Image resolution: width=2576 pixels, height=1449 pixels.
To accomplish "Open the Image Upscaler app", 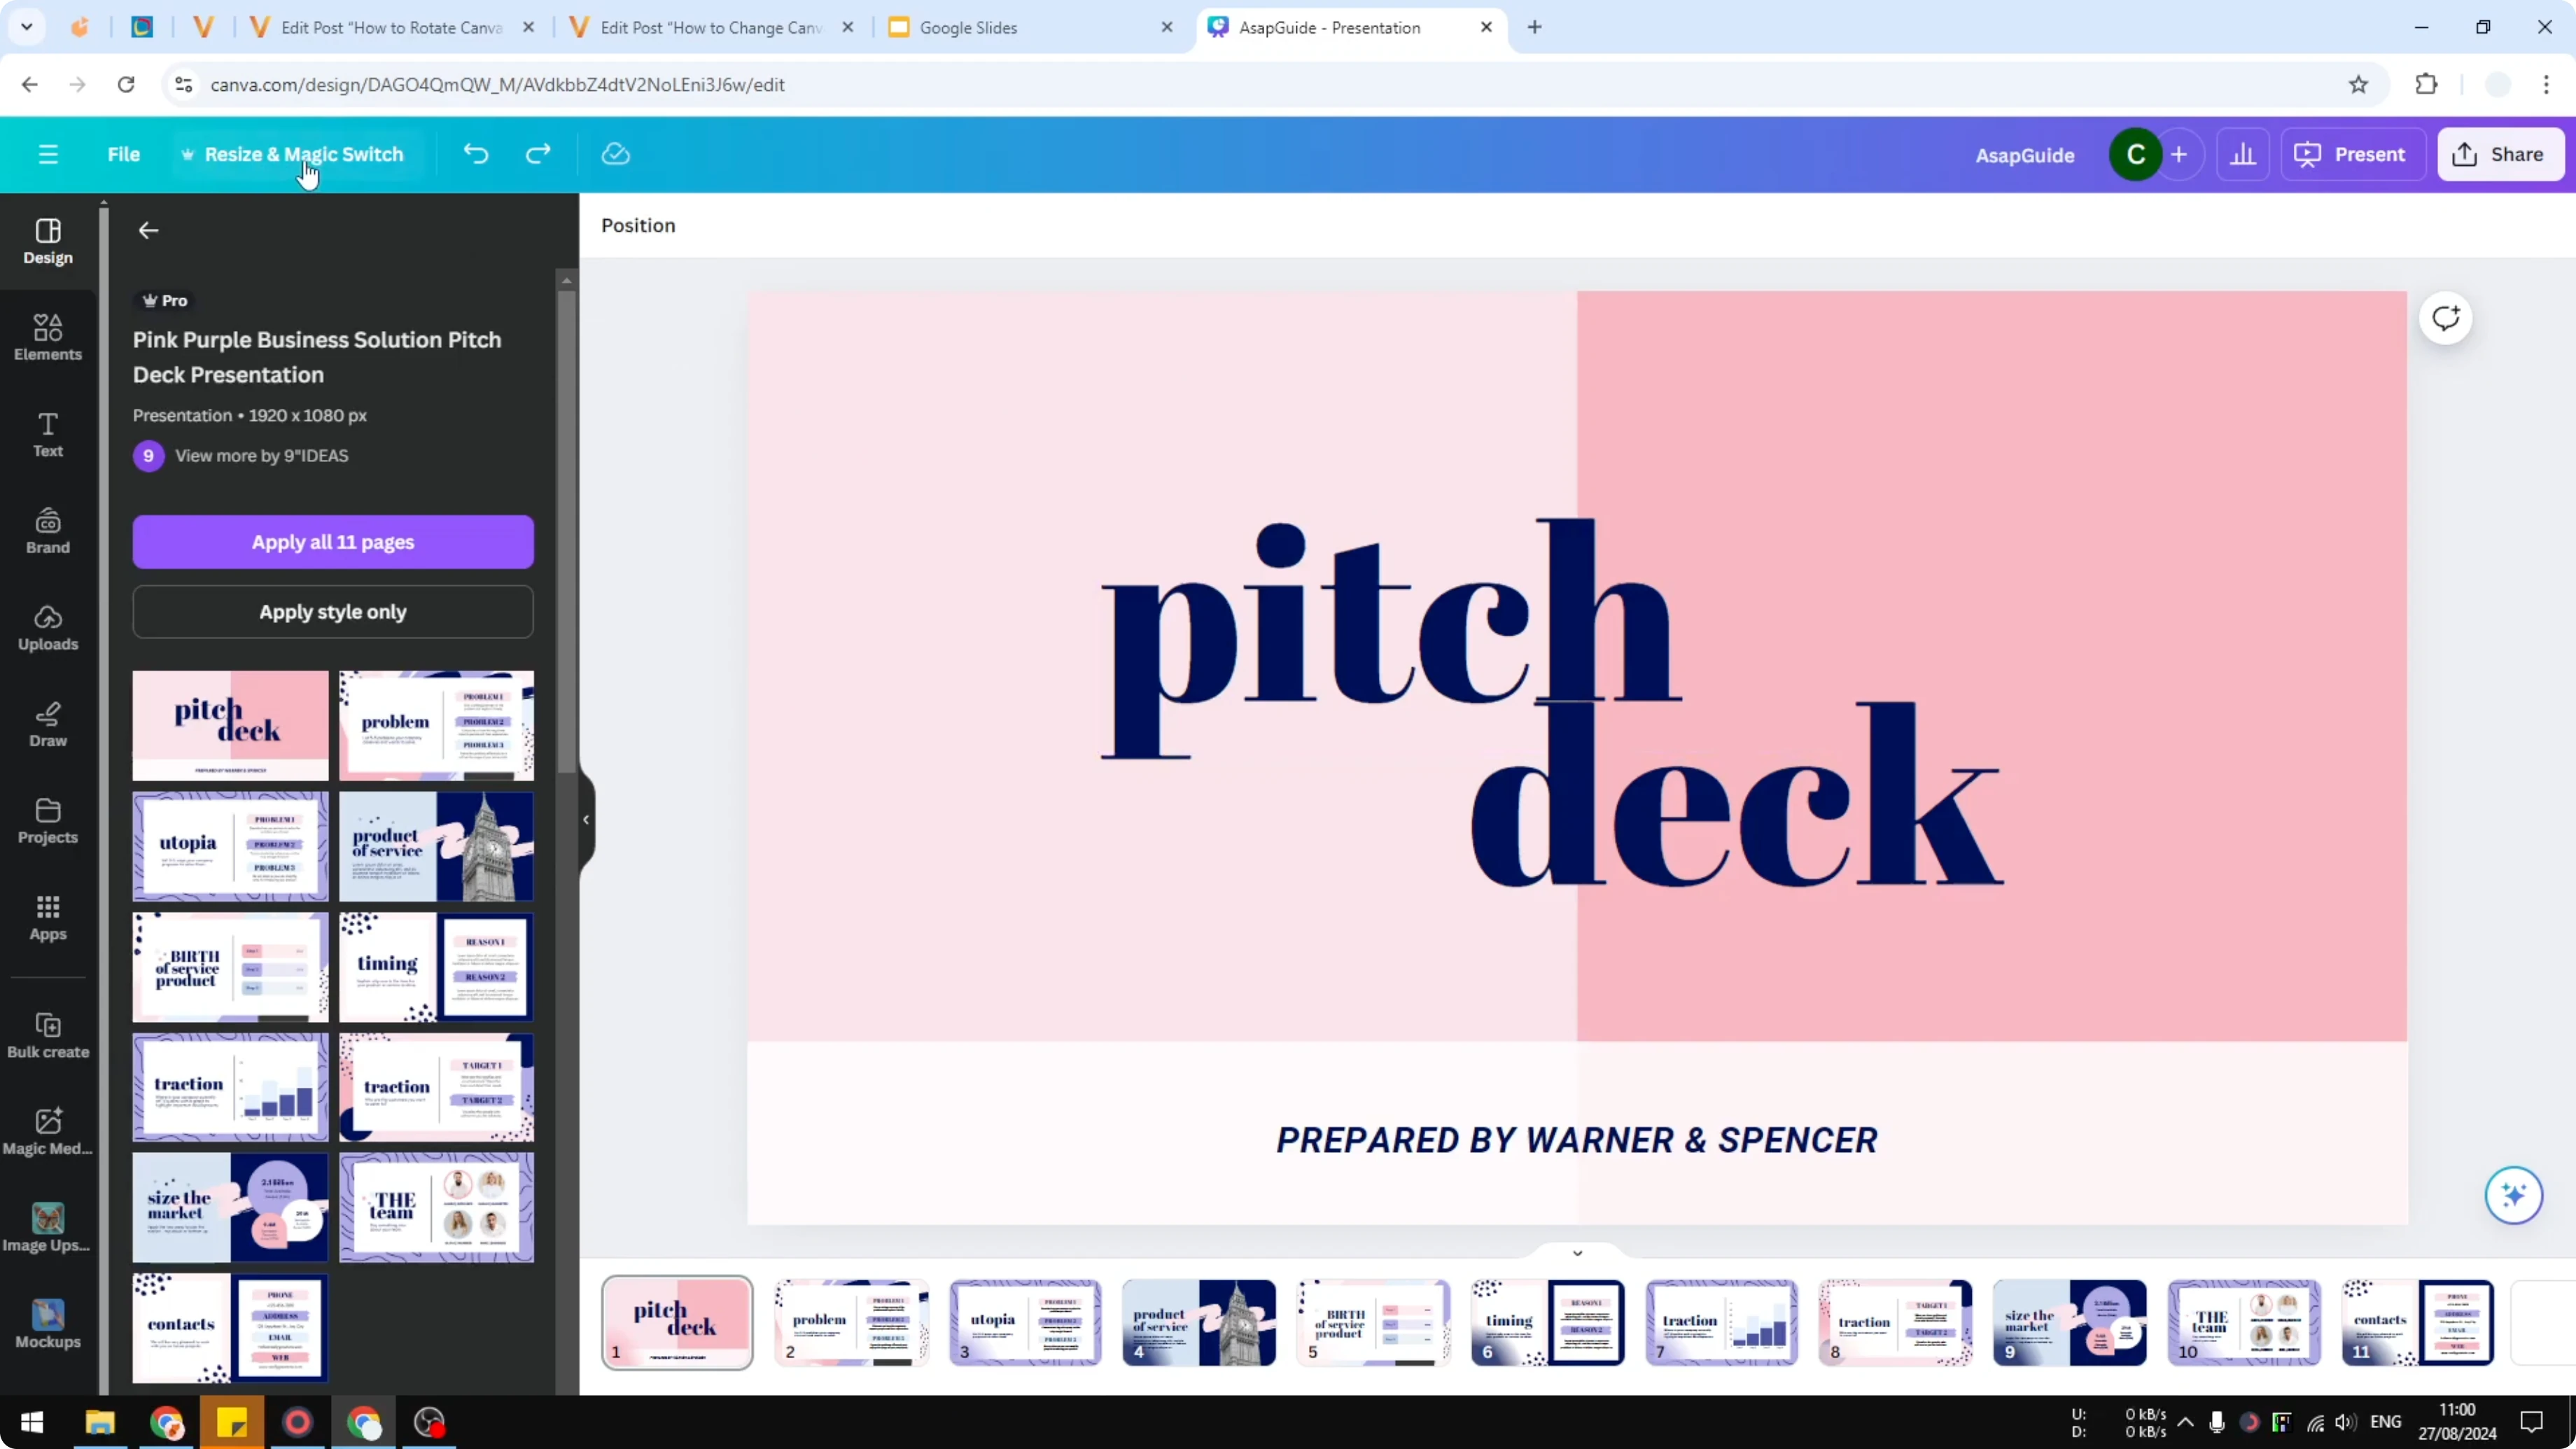I will [x=48, y=1228].
